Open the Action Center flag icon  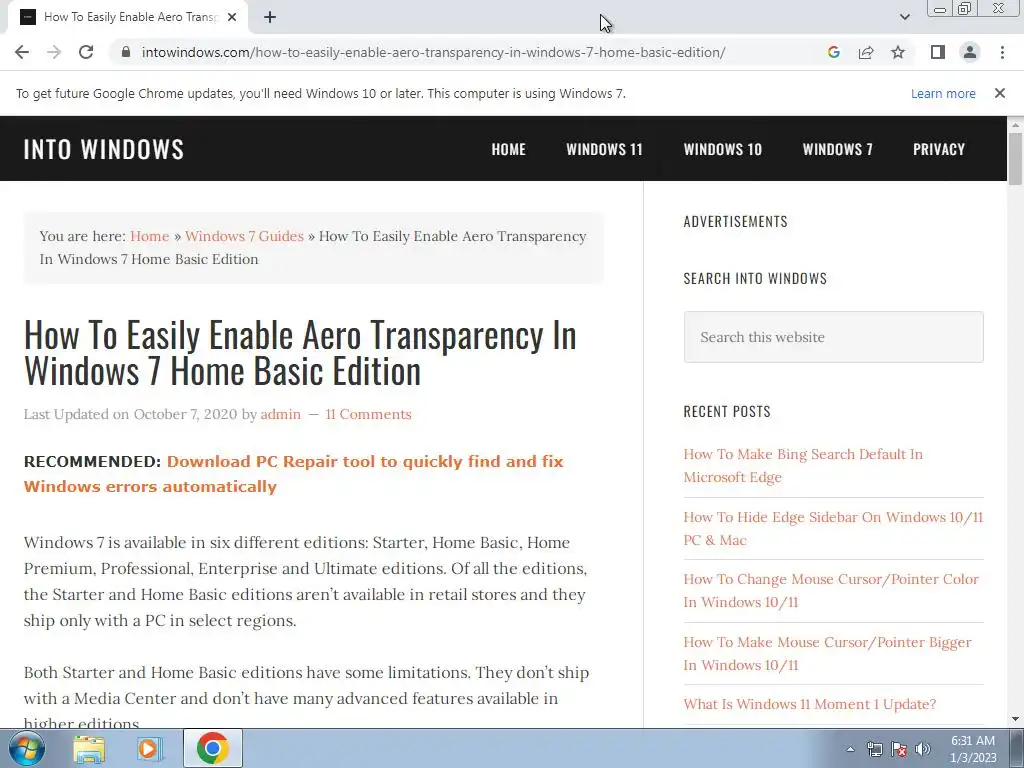coord(899,749)
